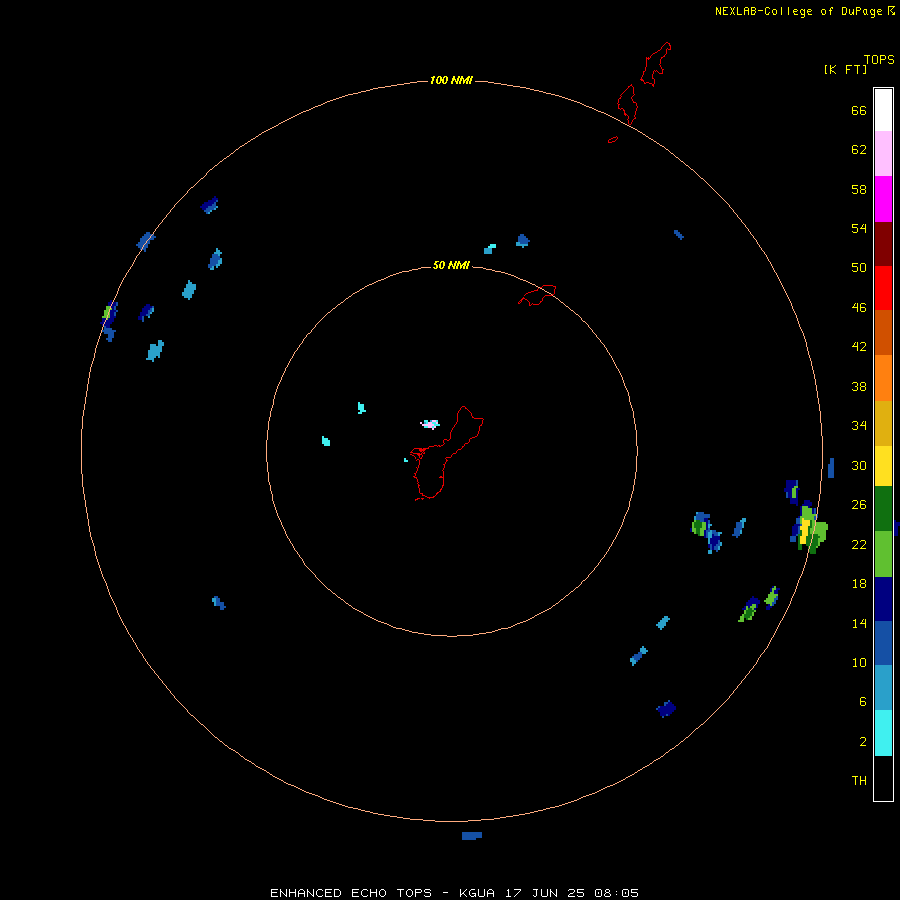Select the dark green legend band
This screenshot has height=900, width=900.
point(883,509)
